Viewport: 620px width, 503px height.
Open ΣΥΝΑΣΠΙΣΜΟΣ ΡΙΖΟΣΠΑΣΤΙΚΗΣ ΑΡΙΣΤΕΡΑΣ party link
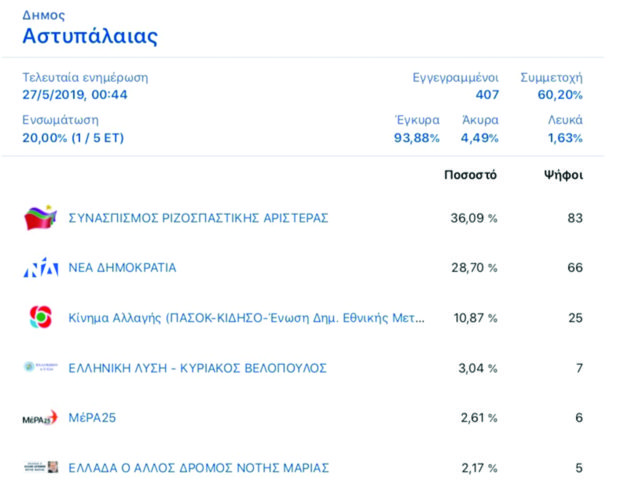198,217
